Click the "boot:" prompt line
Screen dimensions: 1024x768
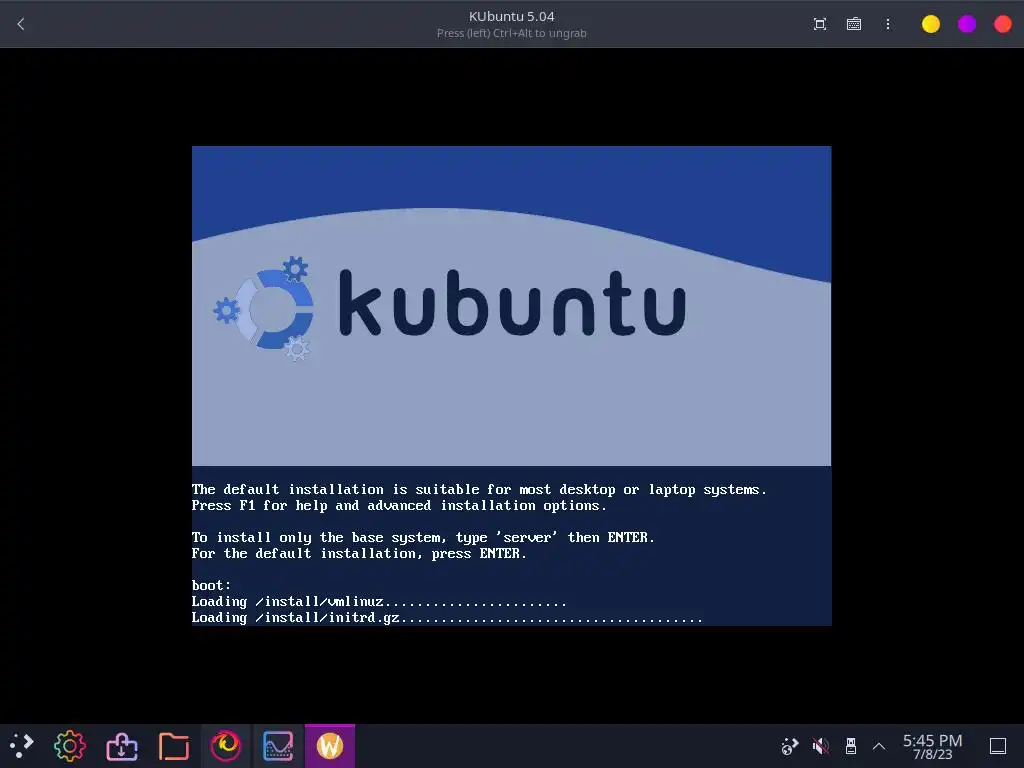pyautogui.click(x=211, y=585)
